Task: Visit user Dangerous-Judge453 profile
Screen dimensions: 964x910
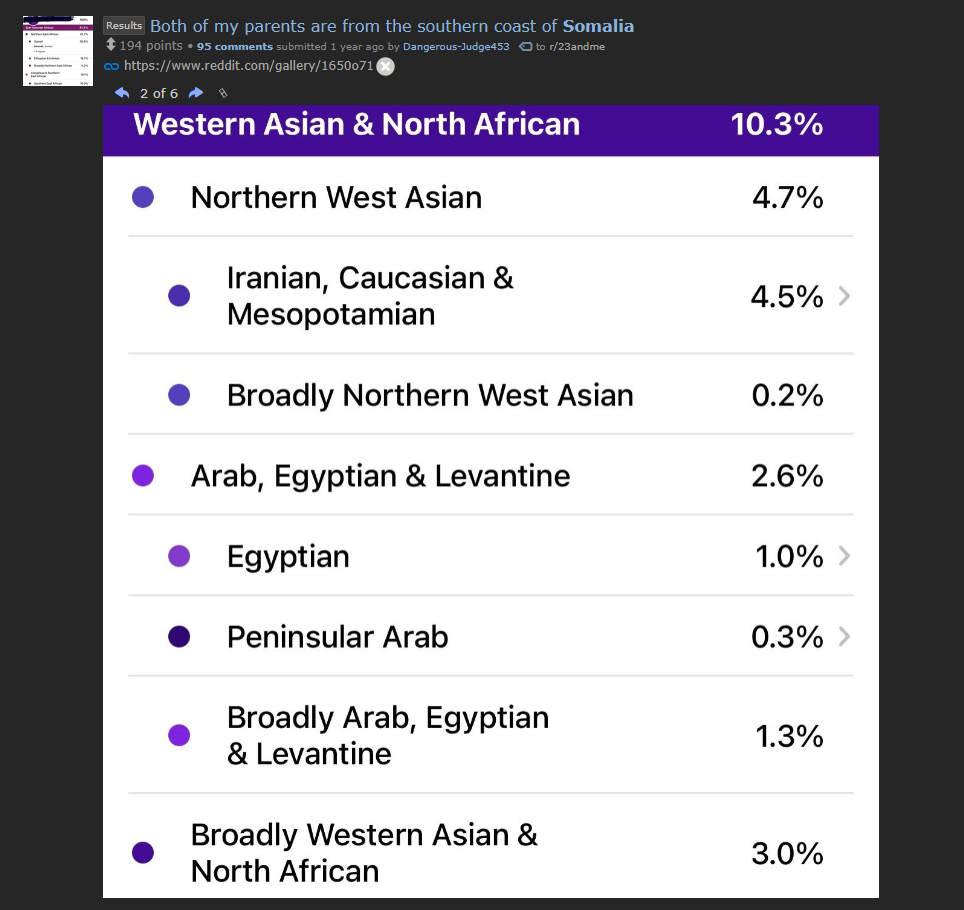Action: (456, 47)
